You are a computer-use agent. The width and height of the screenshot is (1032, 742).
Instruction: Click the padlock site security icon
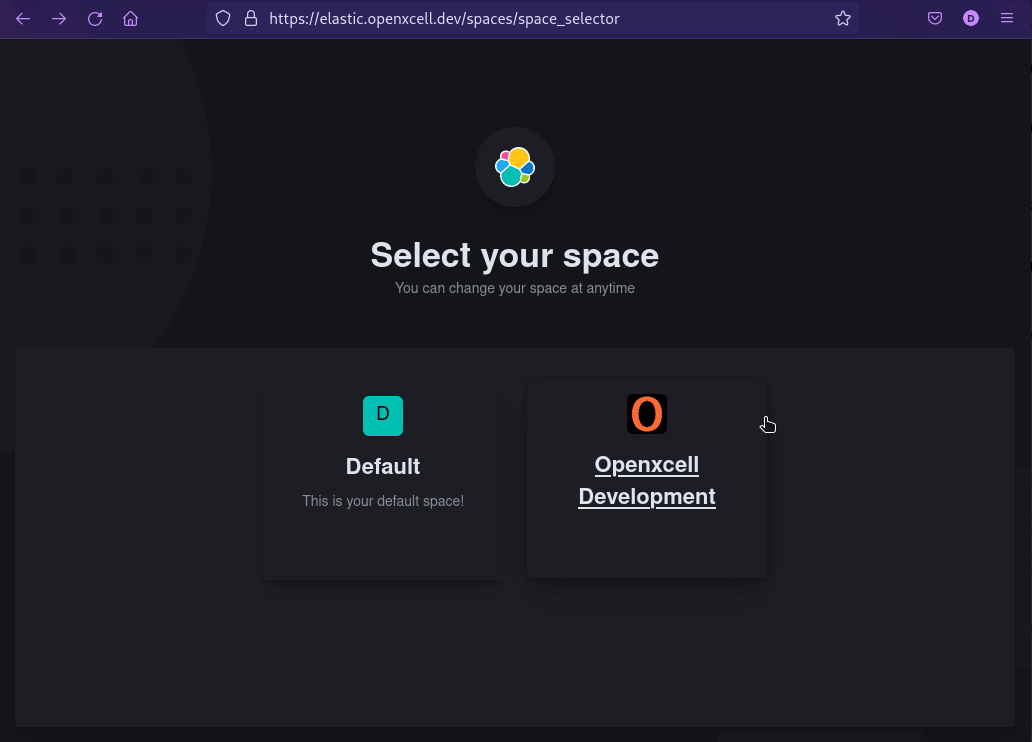250,18
